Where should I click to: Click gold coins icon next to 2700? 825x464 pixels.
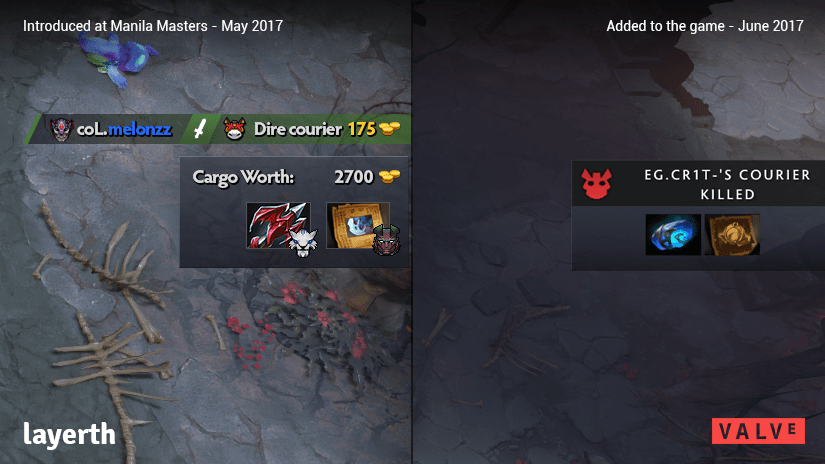(x=389, y=177)
